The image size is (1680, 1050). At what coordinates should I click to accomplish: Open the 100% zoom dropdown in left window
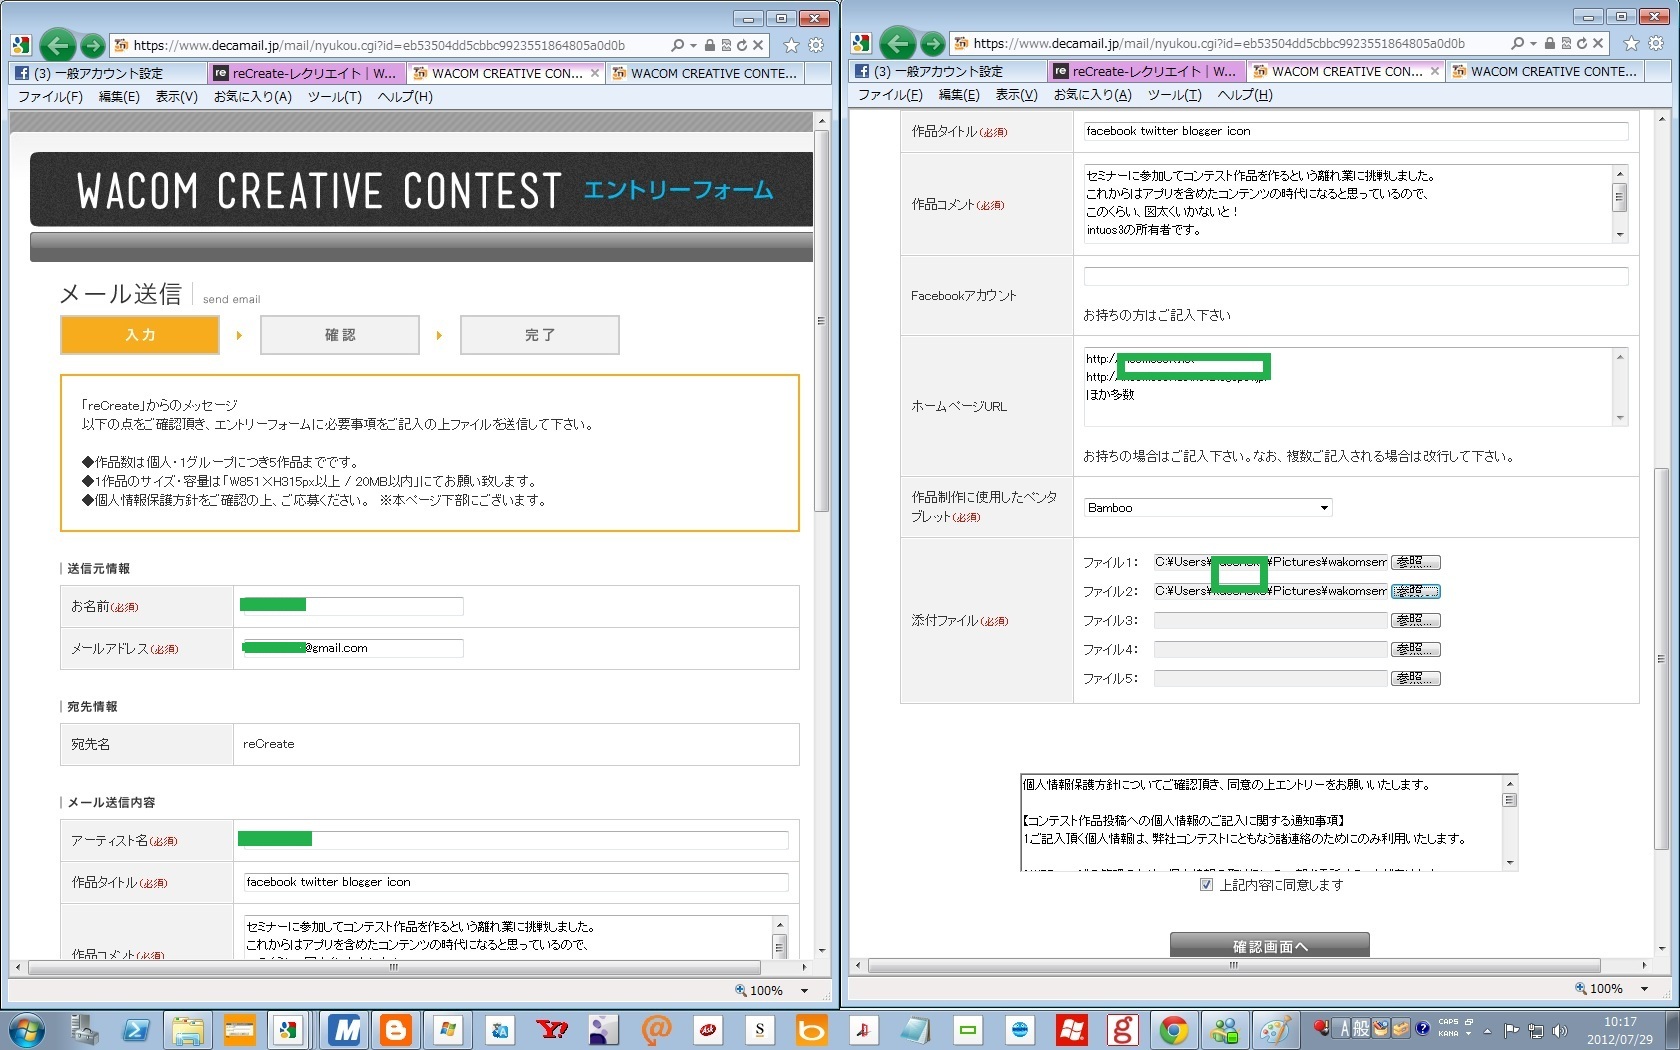pyautogui.click(x=805, y=991)
